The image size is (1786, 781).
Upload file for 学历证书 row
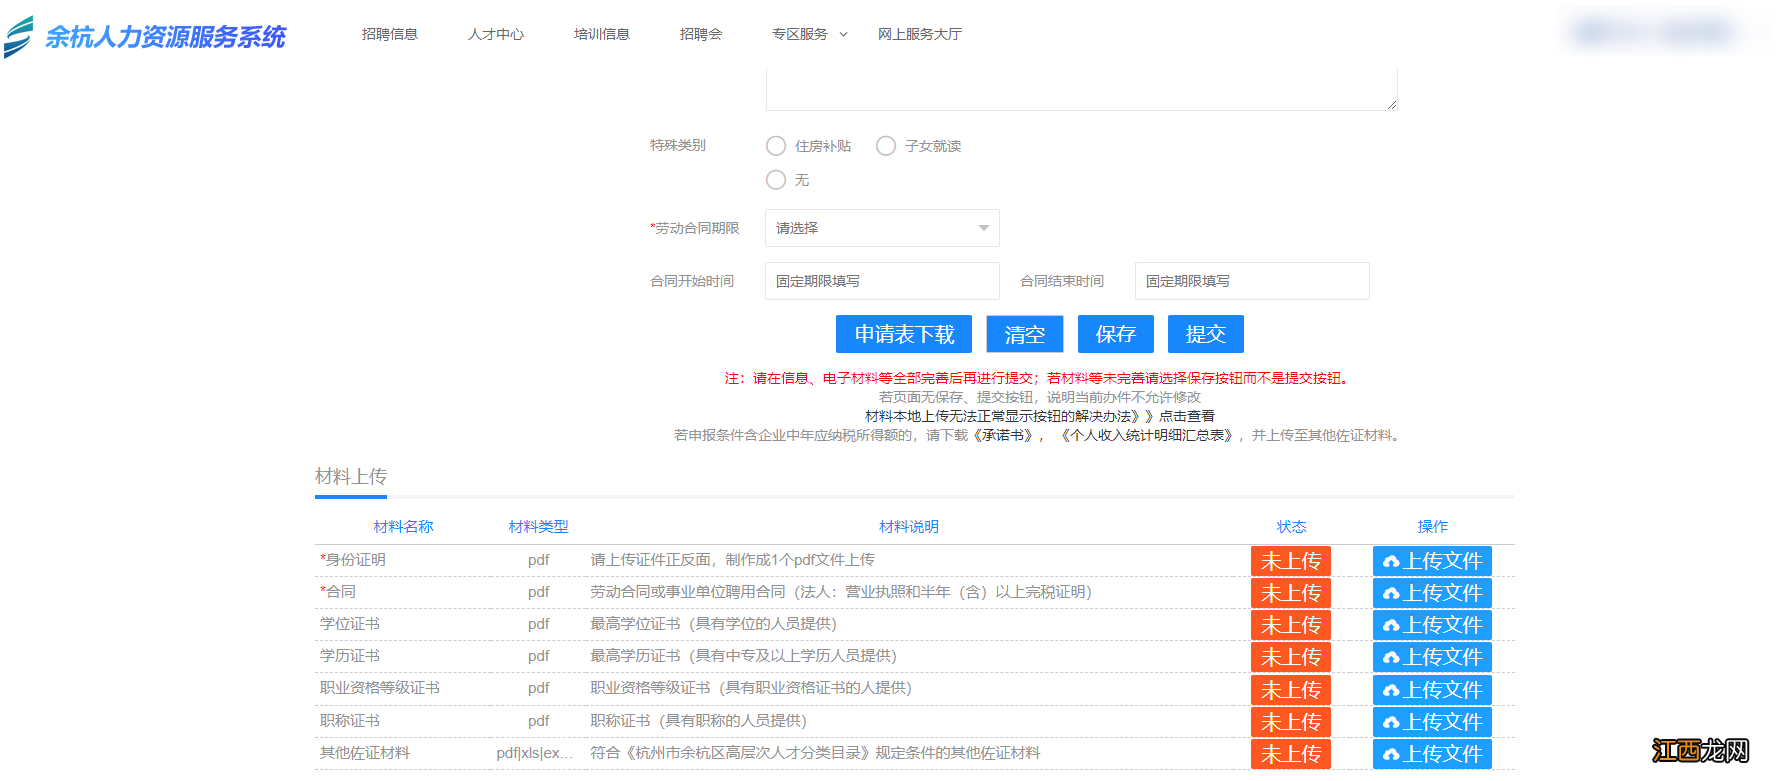[x=1432, y=657]
